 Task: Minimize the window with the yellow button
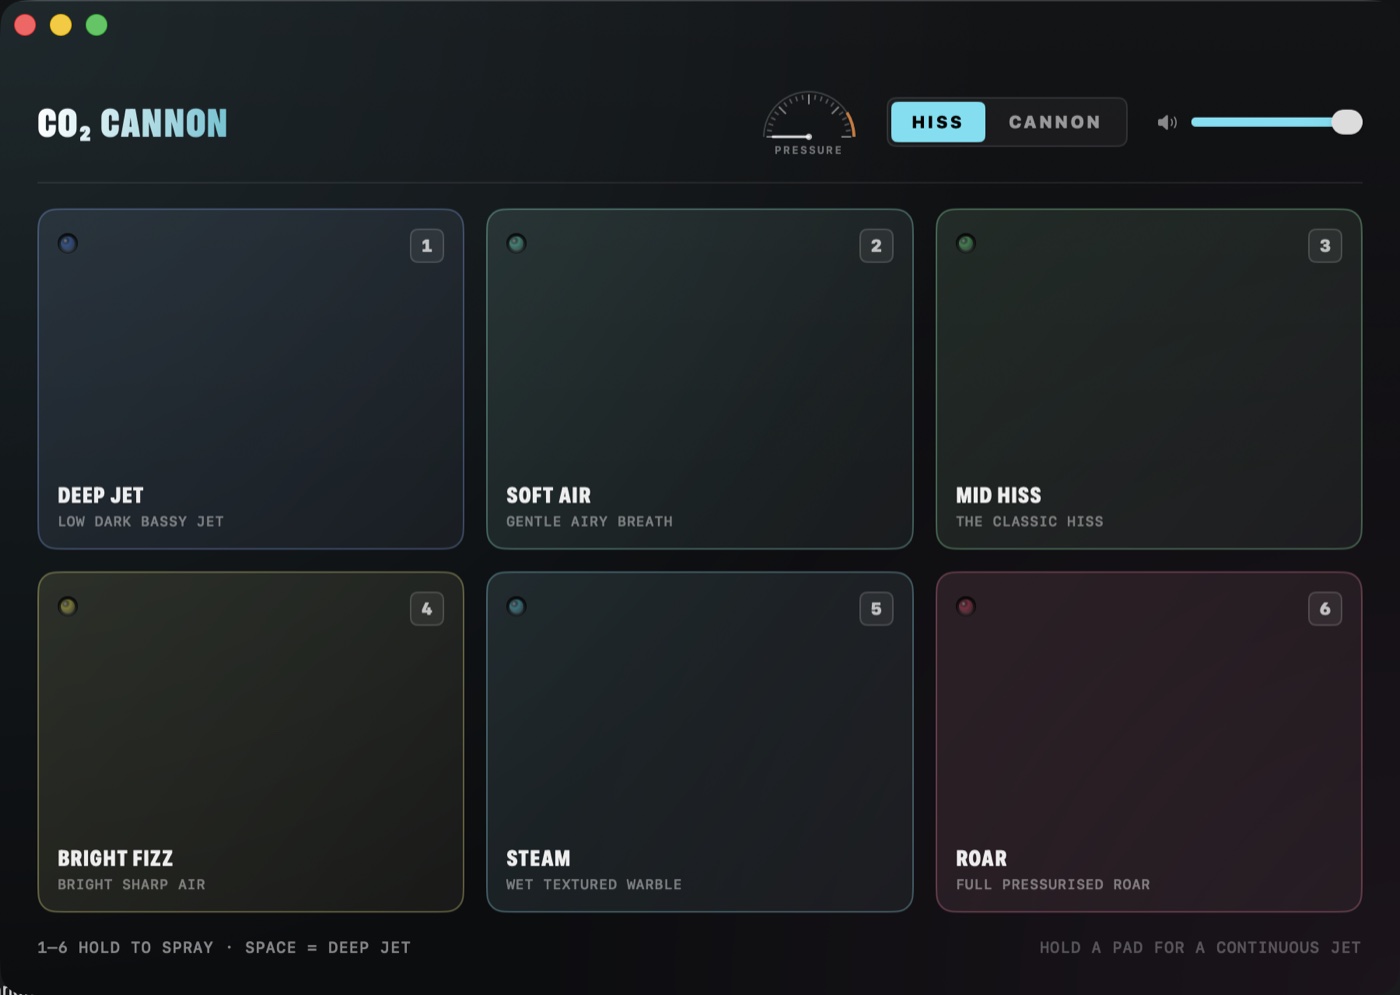(61, 25)
